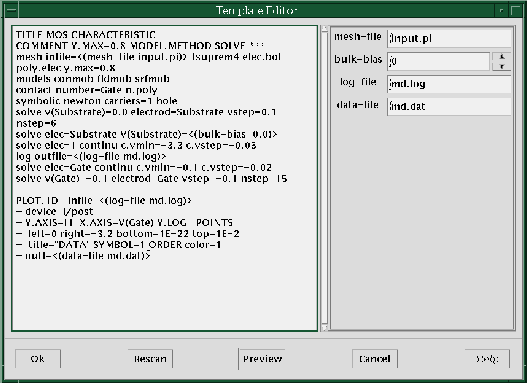527x383 pixels.
Task: Click the Preview button
Action: coord(262,359)
